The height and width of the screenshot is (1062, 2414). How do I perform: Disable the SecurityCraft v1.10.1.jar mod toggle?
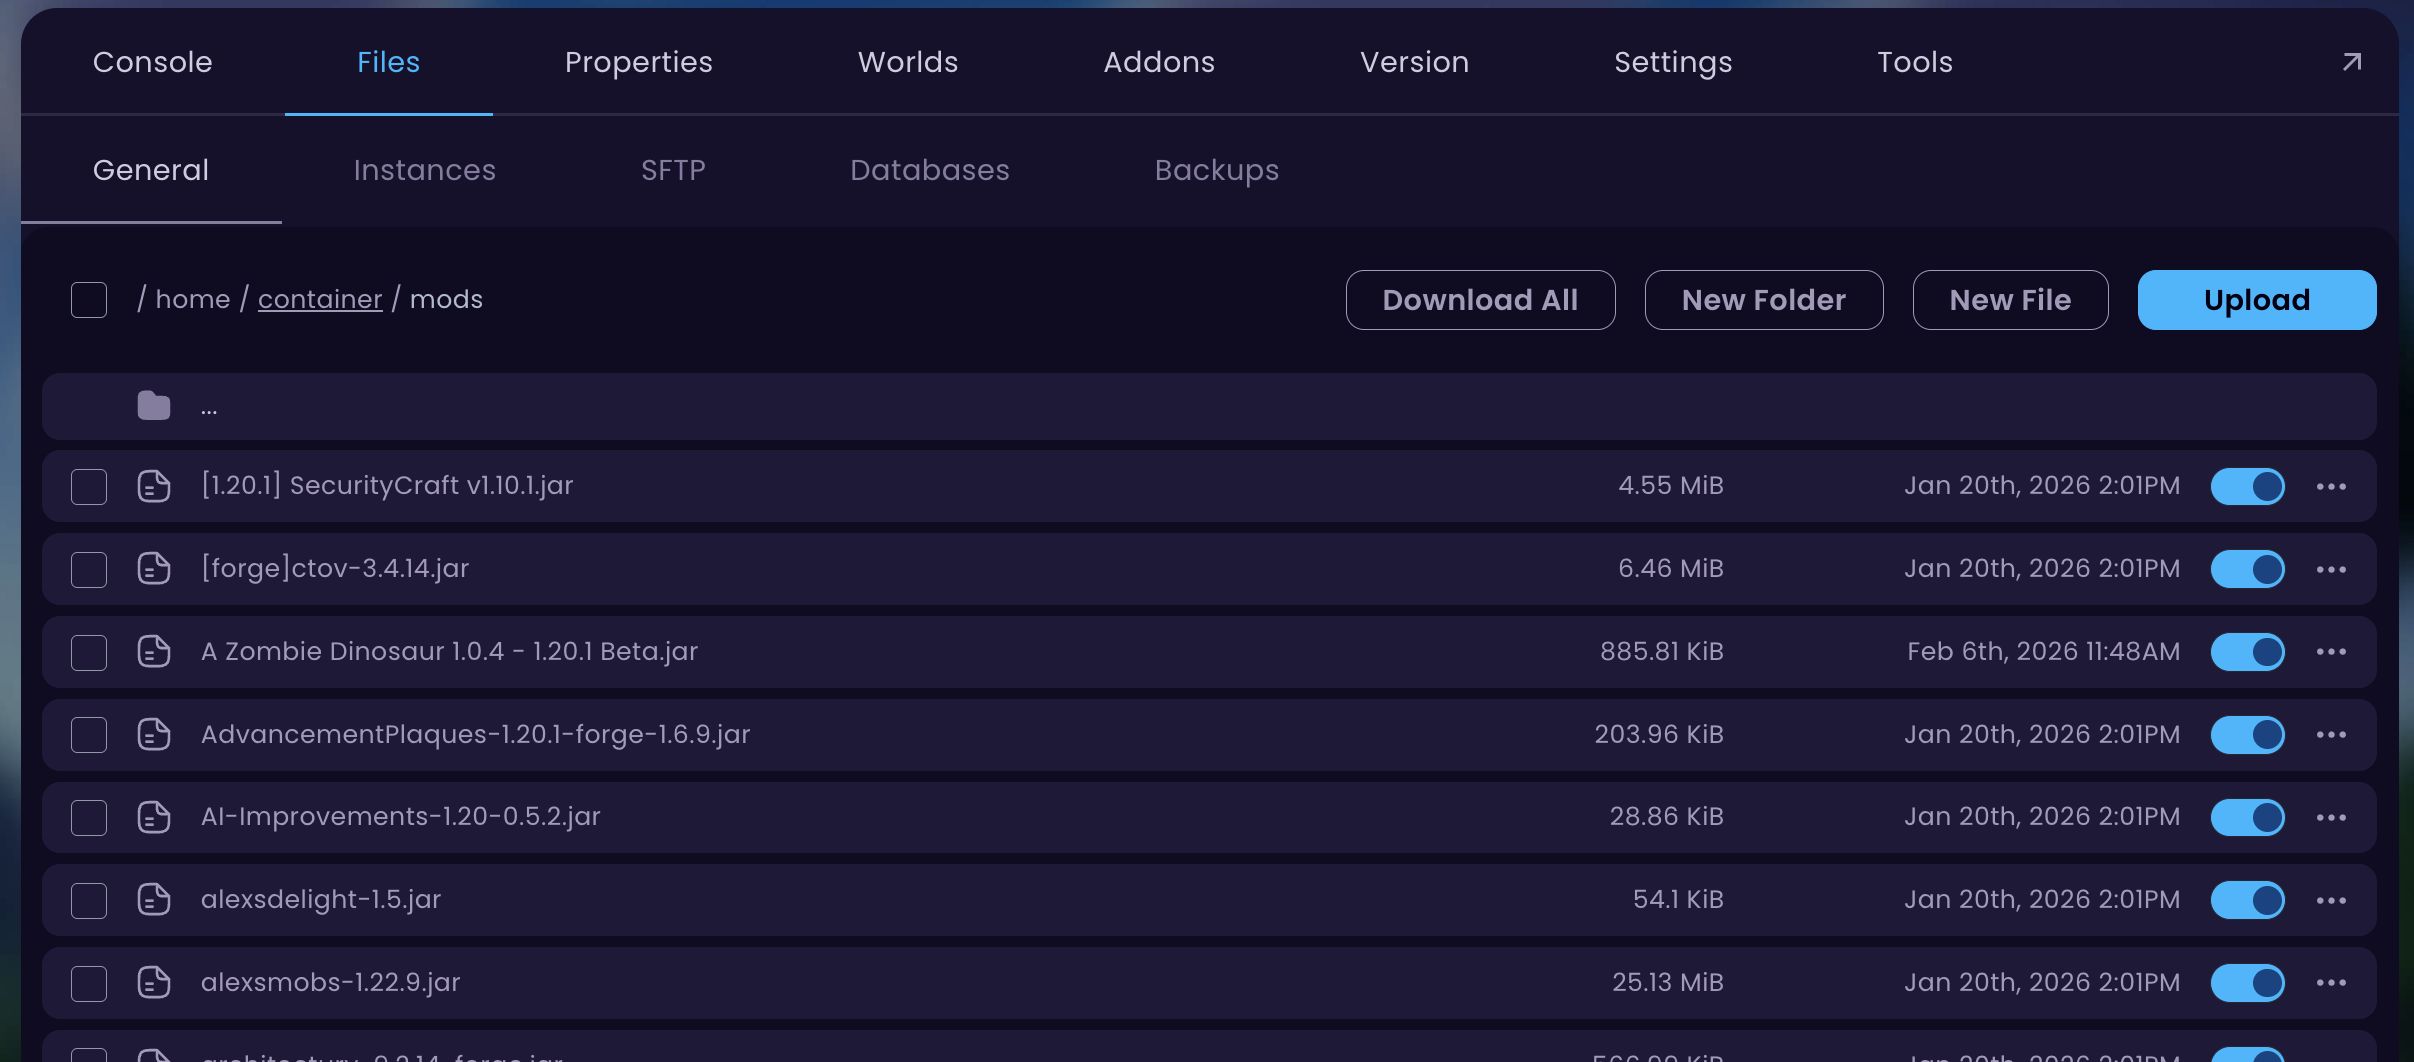click(x=2248, y=487)
